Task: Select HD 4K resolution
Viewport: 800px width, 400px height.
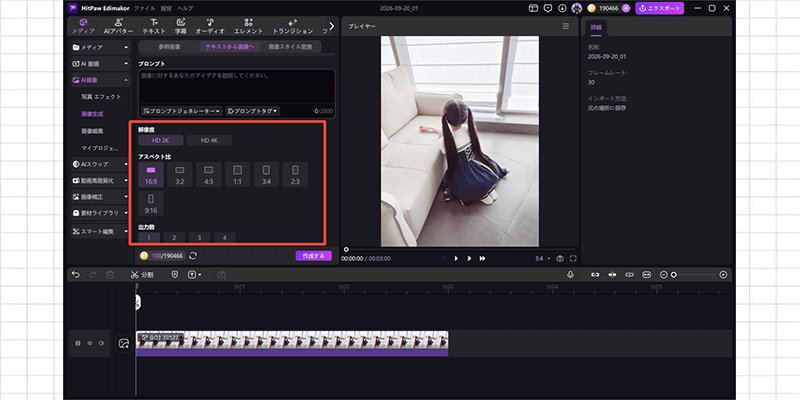Action: coord(209,140)
